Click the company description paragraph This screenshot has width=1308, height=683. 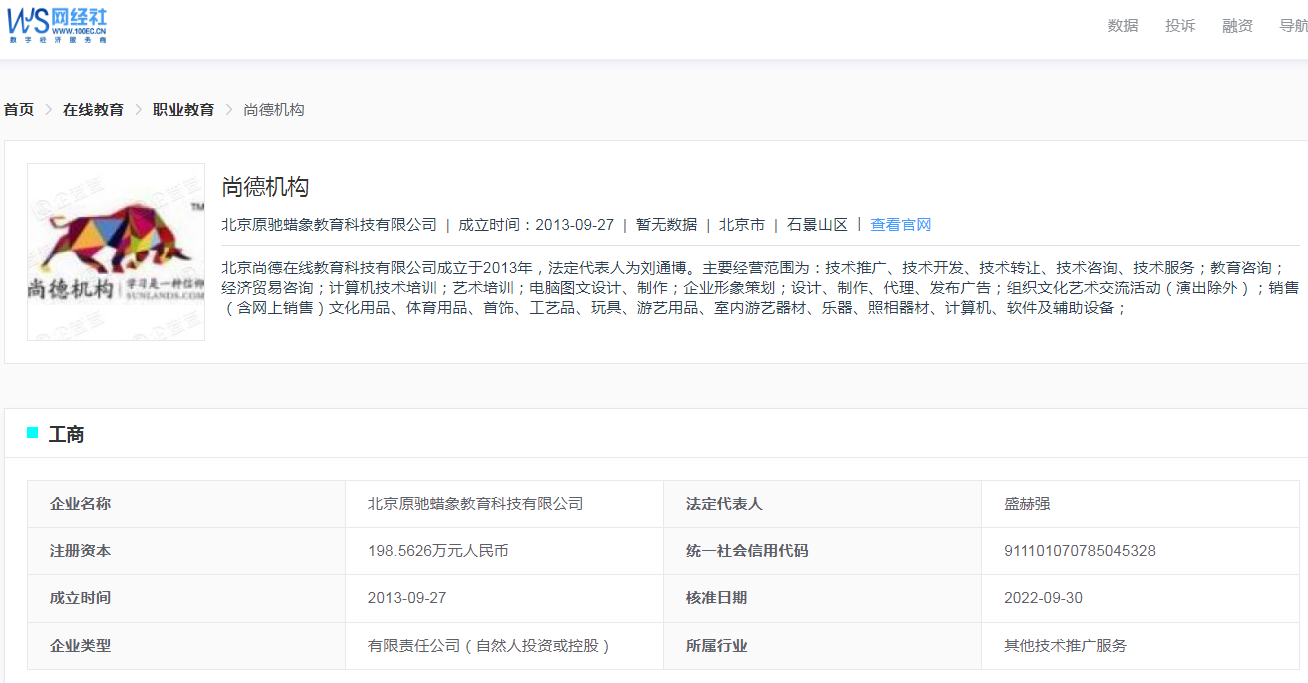tap(760, 288)
